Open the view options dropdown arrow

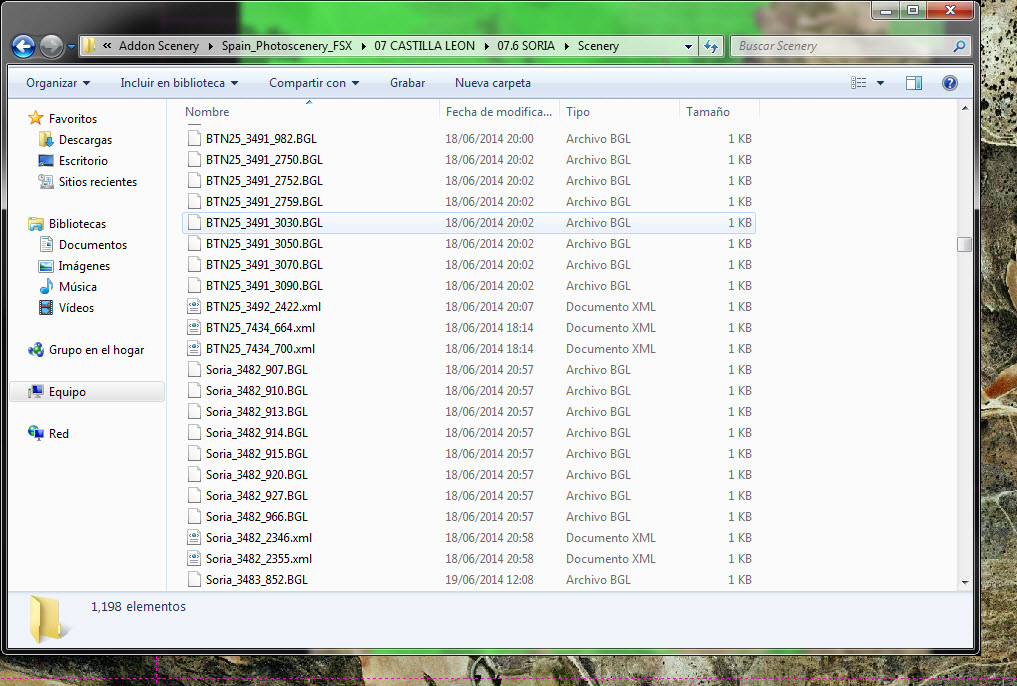[880, 83]
